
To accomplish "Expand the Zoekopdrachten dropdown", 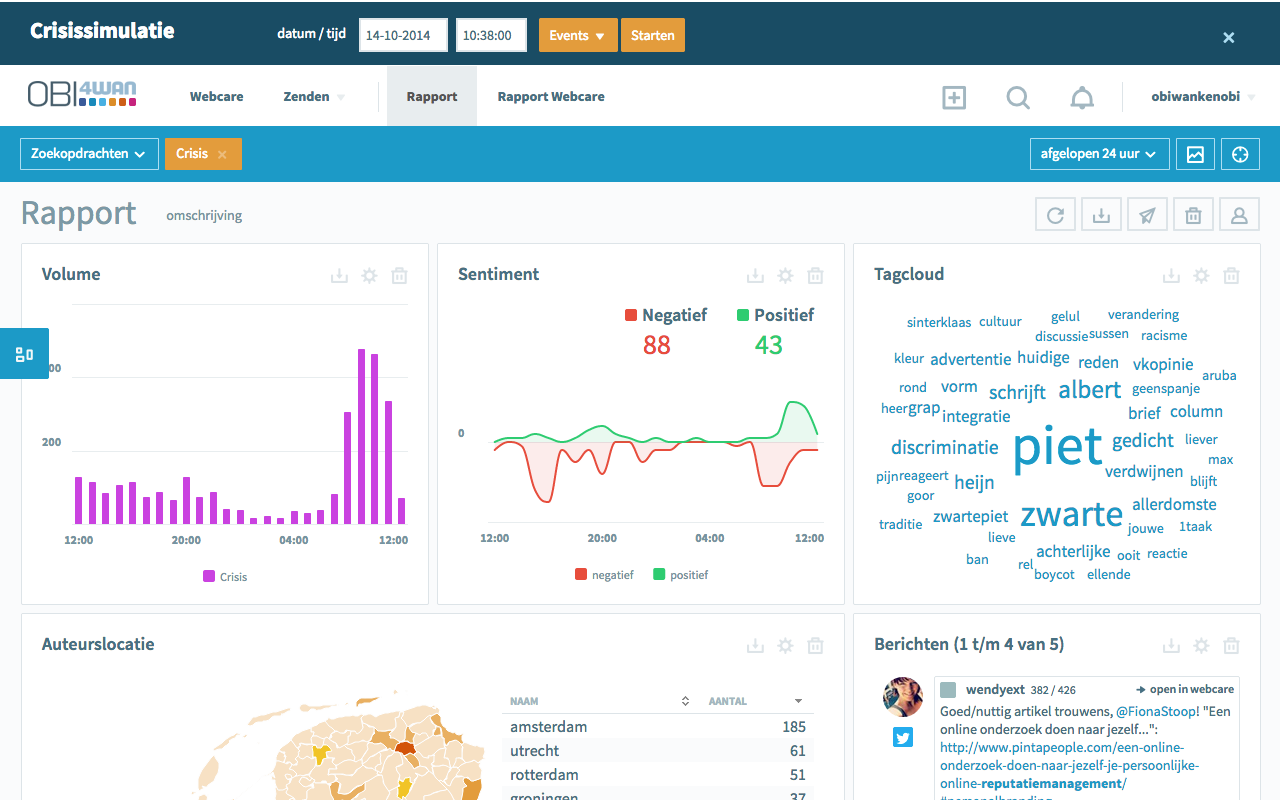I will point(89,154).
